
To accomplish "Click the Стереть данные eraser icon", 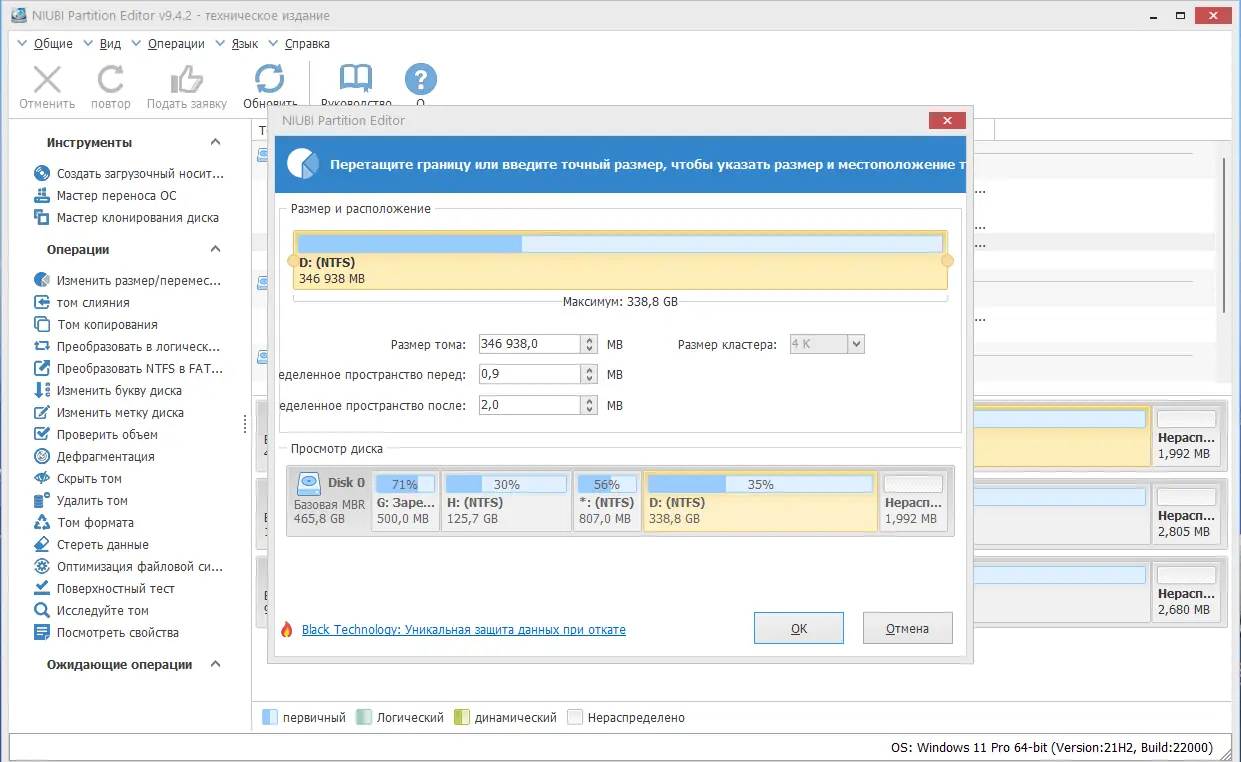I will (x=42, y=545).
